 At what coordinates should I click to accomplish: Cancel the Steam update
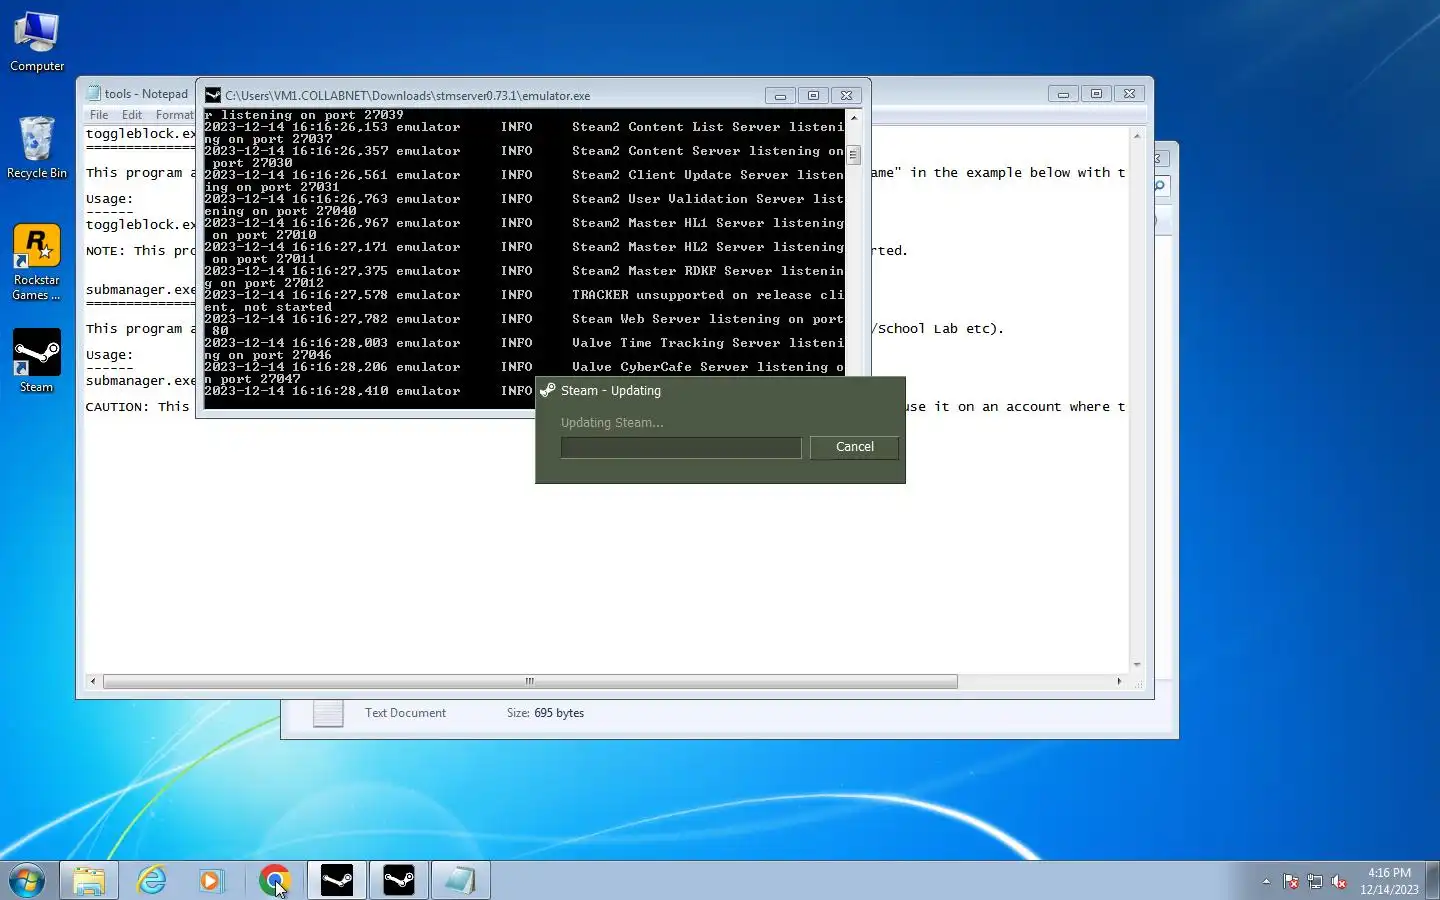click(x=854, y=447)
